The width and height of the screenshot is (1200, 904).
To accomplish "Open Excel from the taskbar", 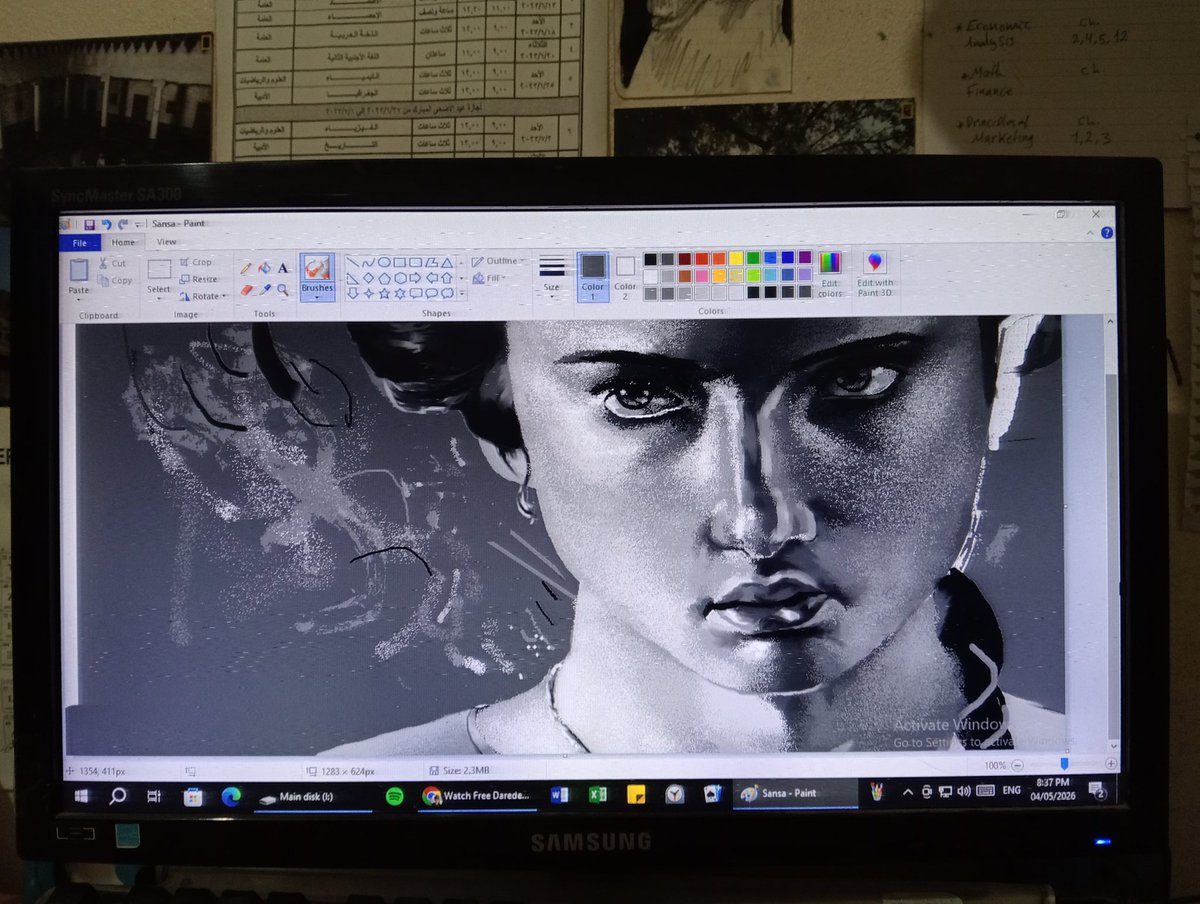I will (597, 795).
